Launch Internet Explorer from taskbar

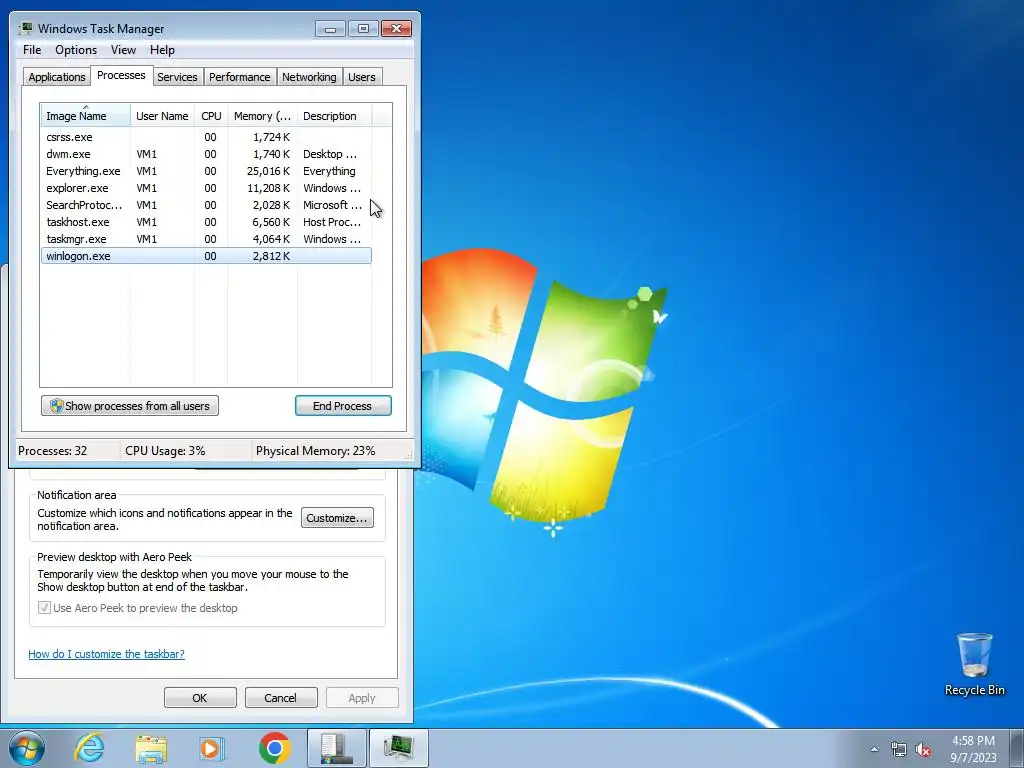(x=89, y=748)
